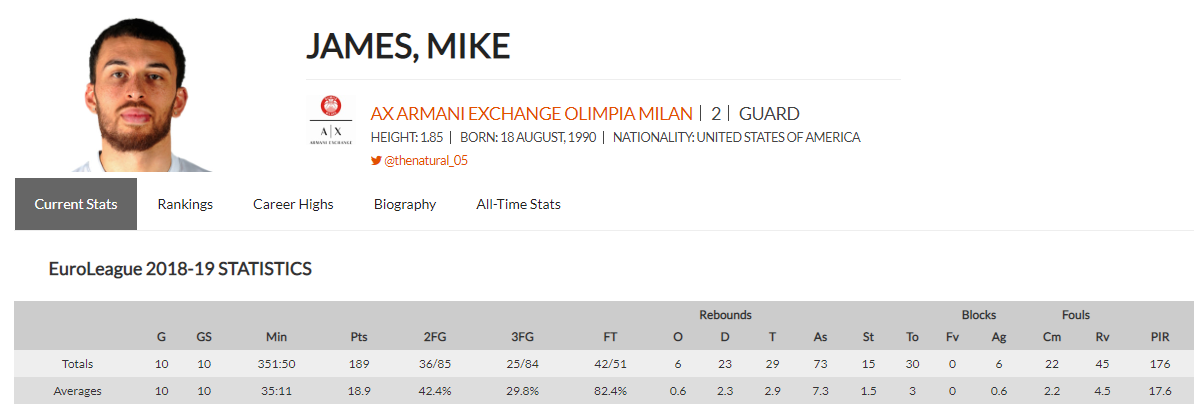Select the Totals row label

point(77,365)
